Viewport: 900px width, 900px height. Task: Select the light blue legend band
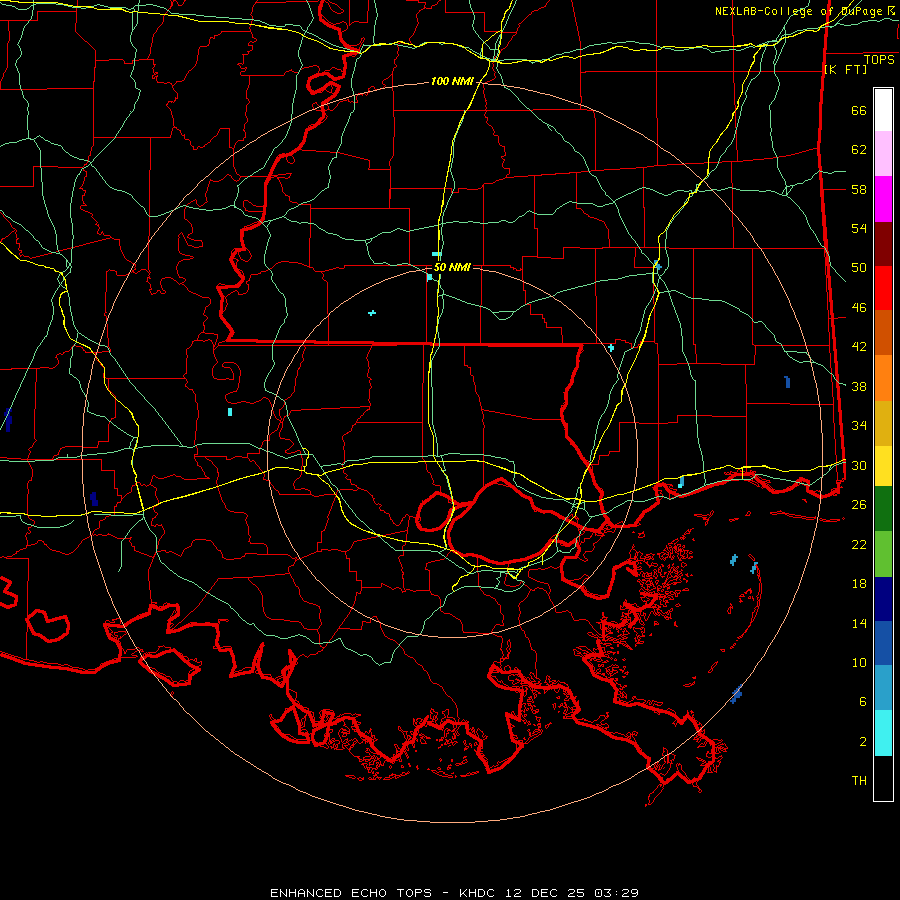tap(883, 688)
